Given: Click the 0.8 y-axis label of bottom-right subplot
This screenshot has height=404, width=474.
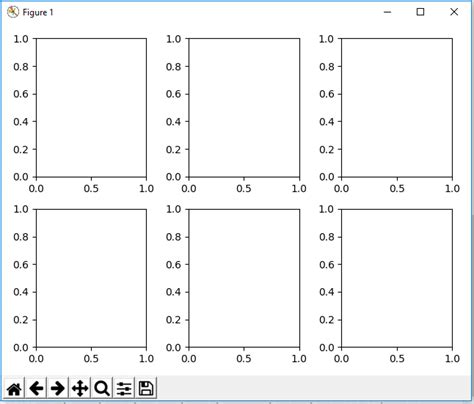Looking at the screenshot, I should (x=326, y=237).
